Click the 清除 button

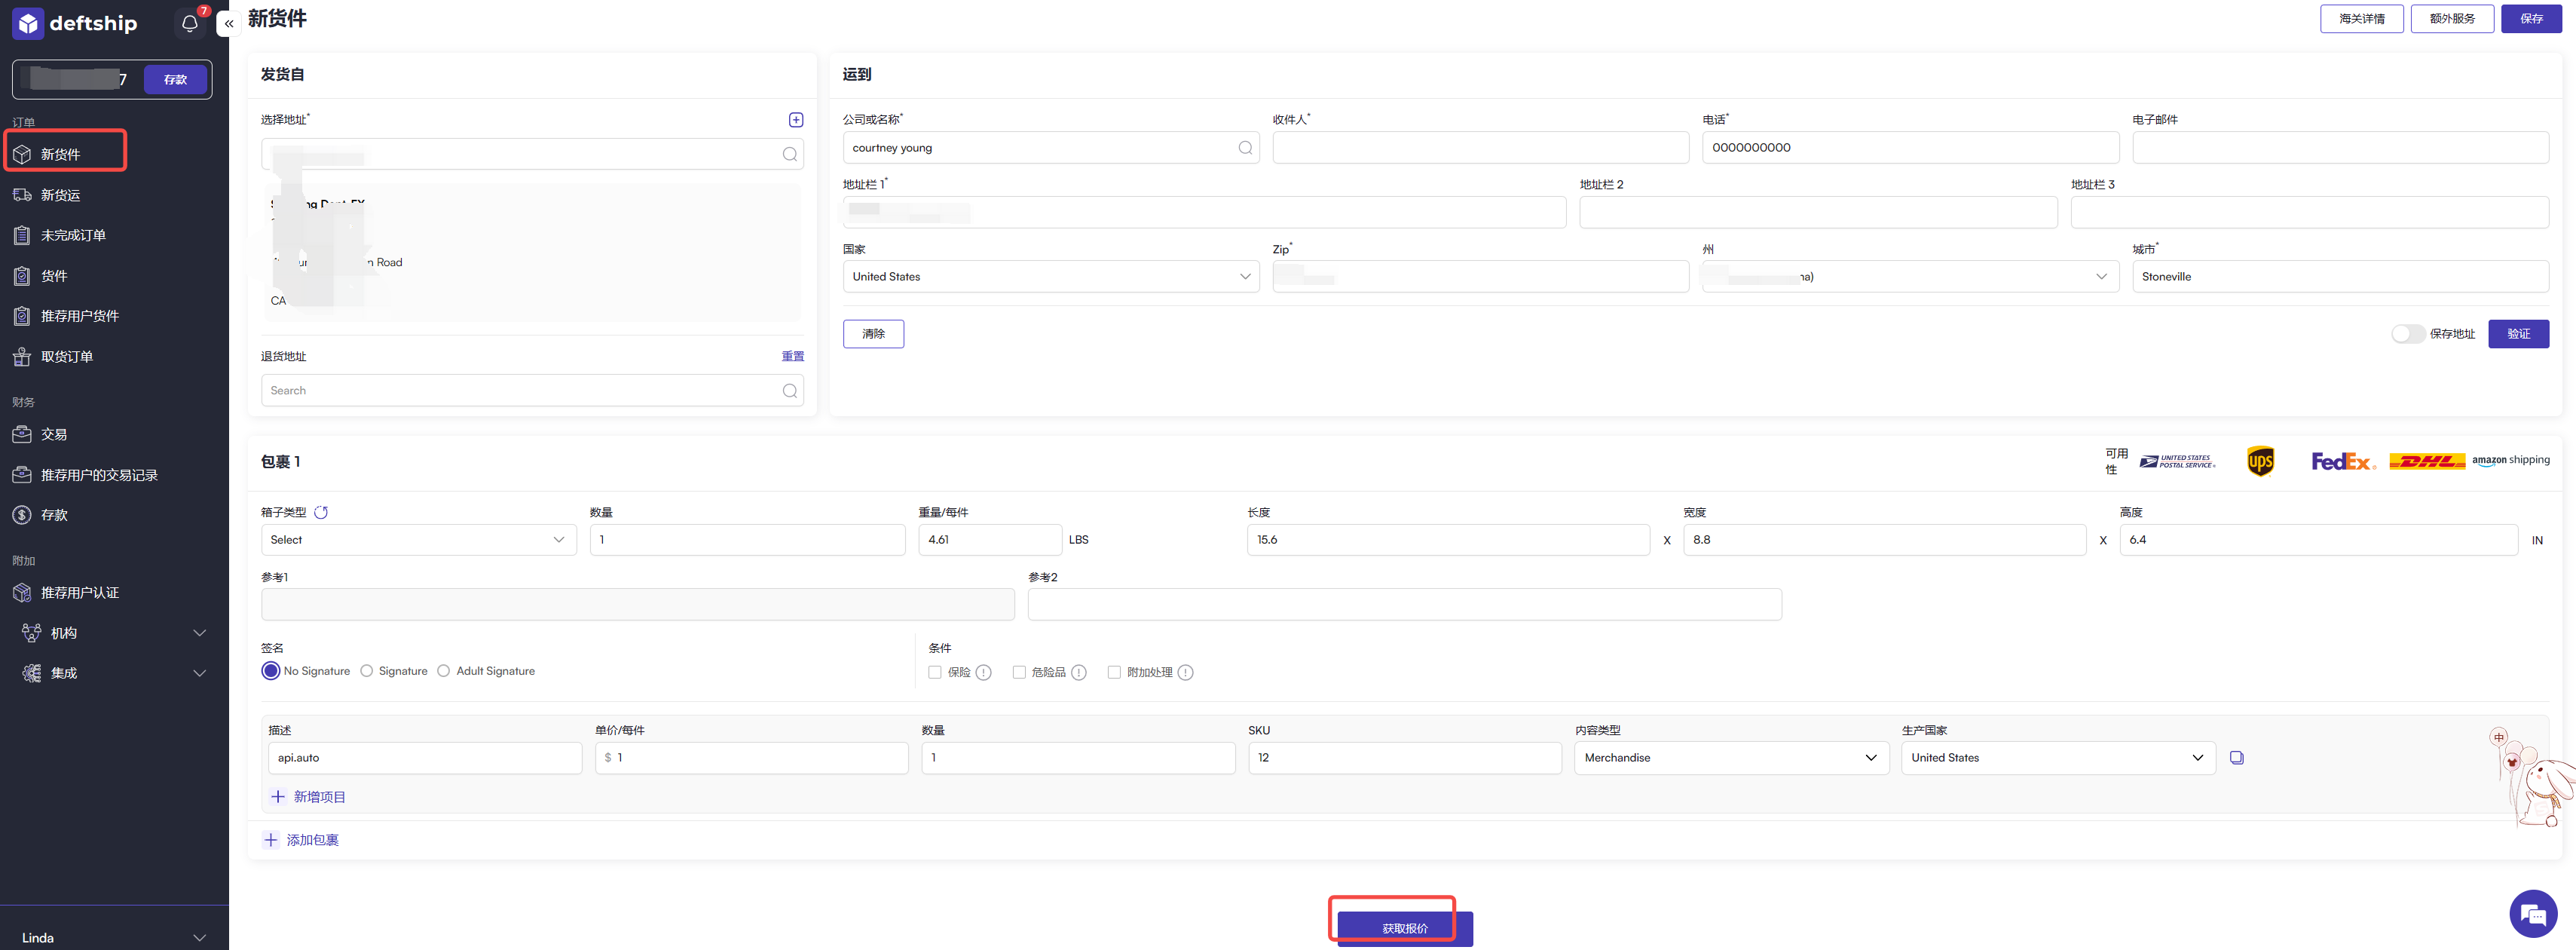873,334
